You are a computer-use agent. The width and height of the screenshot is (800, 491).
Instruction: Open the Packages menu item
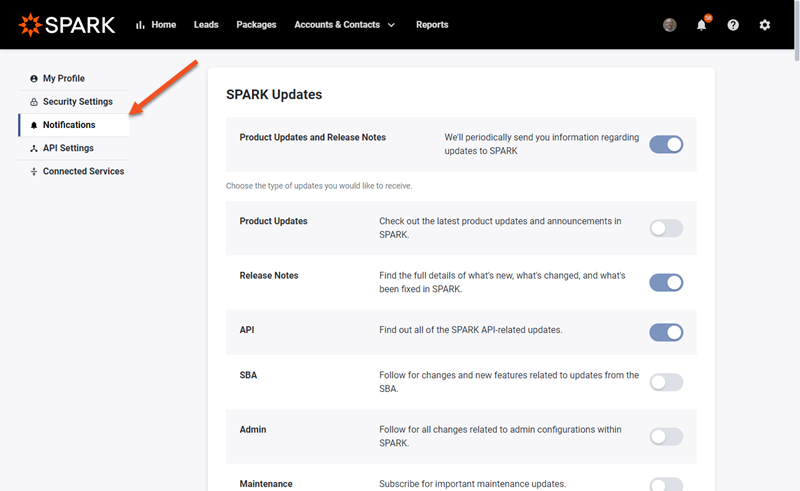coord(256,24)
